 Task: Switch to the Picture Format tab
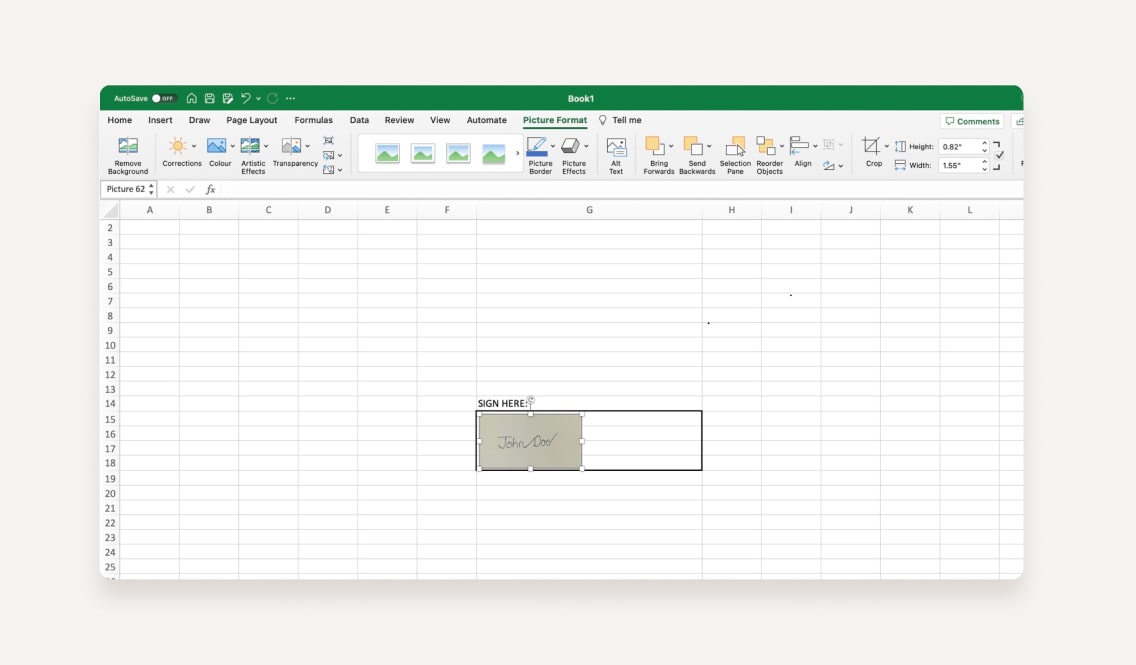point(554,120)
